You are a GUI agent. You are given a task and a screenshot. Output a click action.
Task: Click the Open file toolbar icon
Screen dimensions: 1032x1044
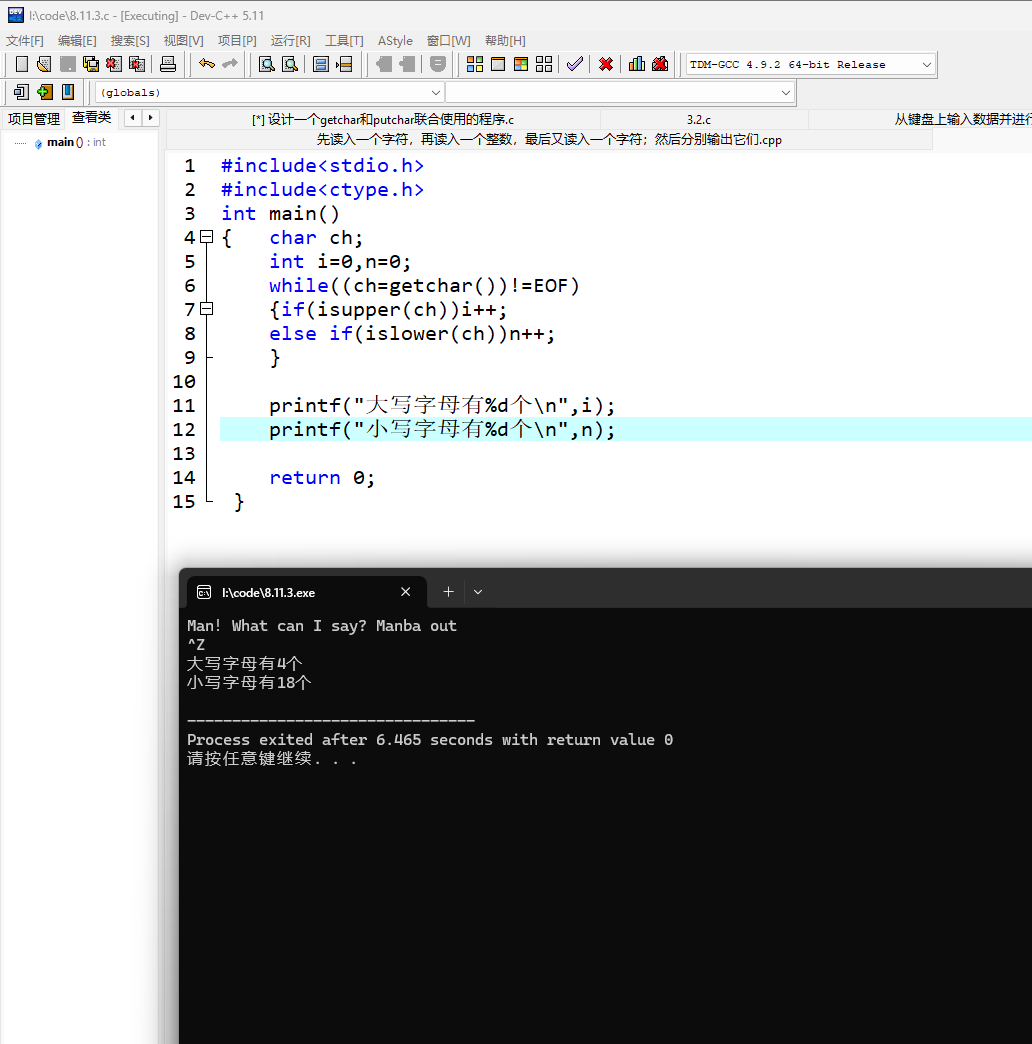[44, 64]
